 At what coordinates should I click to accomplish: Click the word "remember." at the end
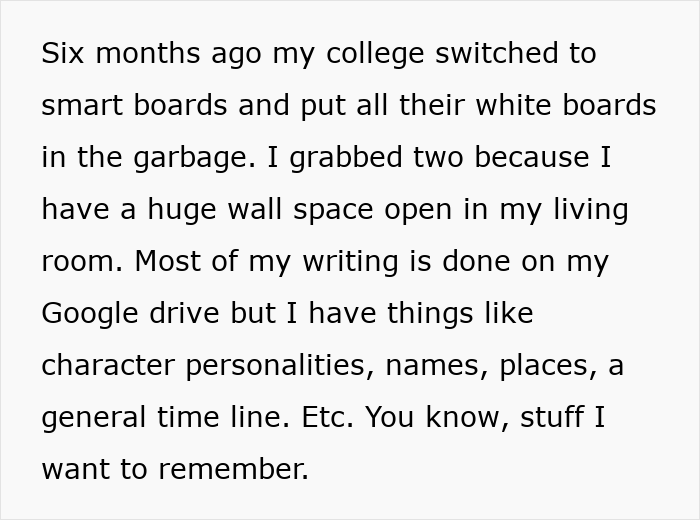point(233,470)
